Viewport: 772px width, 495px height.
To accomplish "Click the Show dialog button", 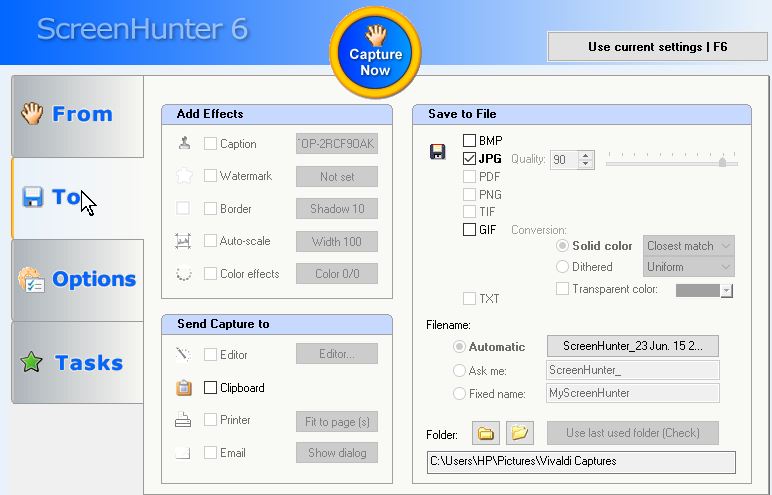I will click(337, 453).
